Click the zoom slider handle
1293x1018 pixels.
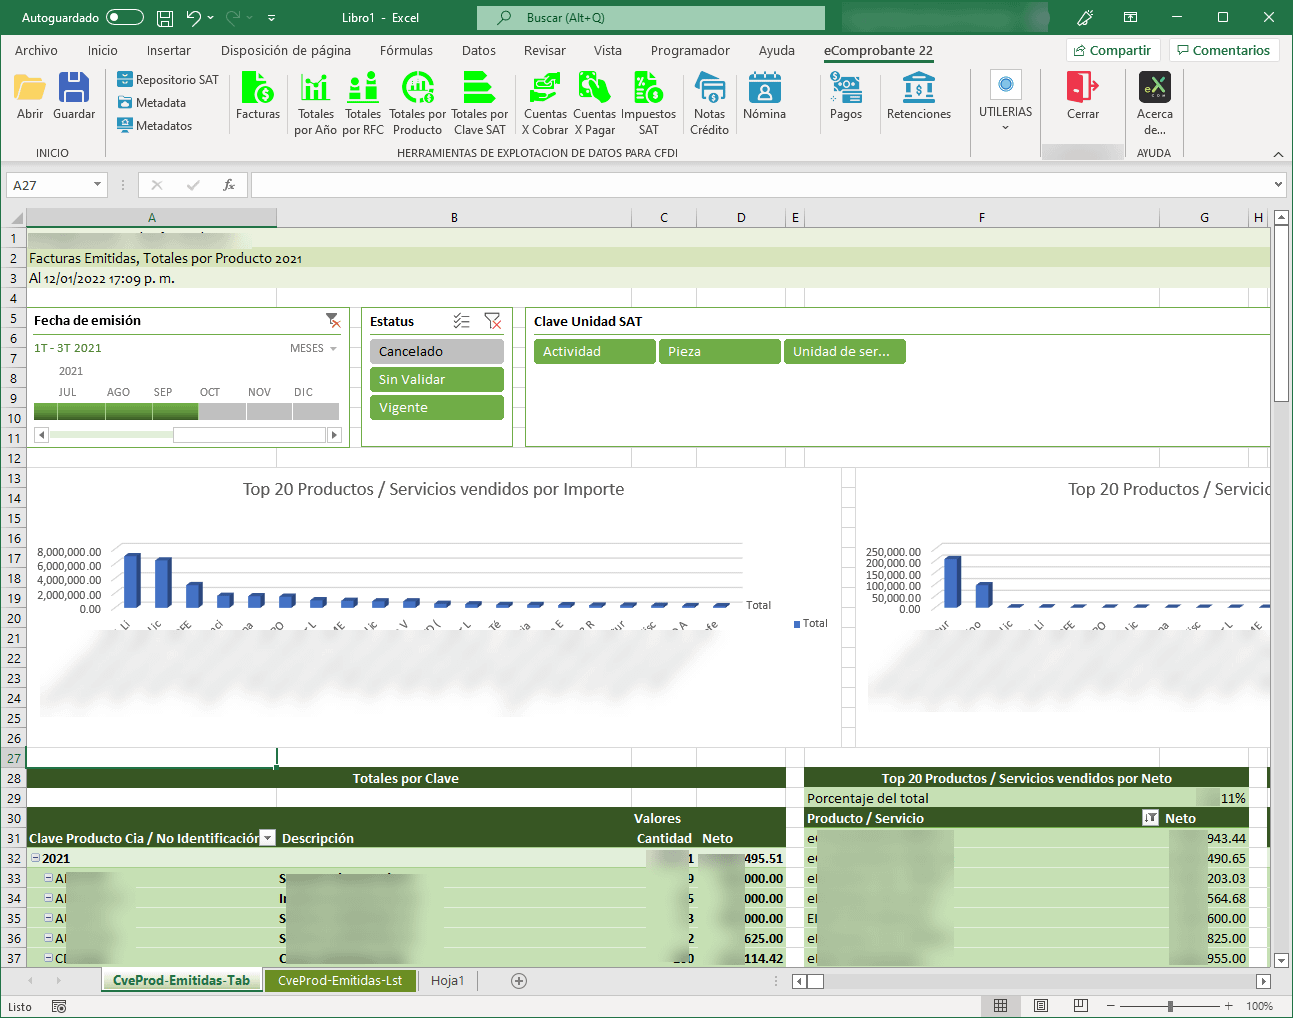tap(1170, 1006)
